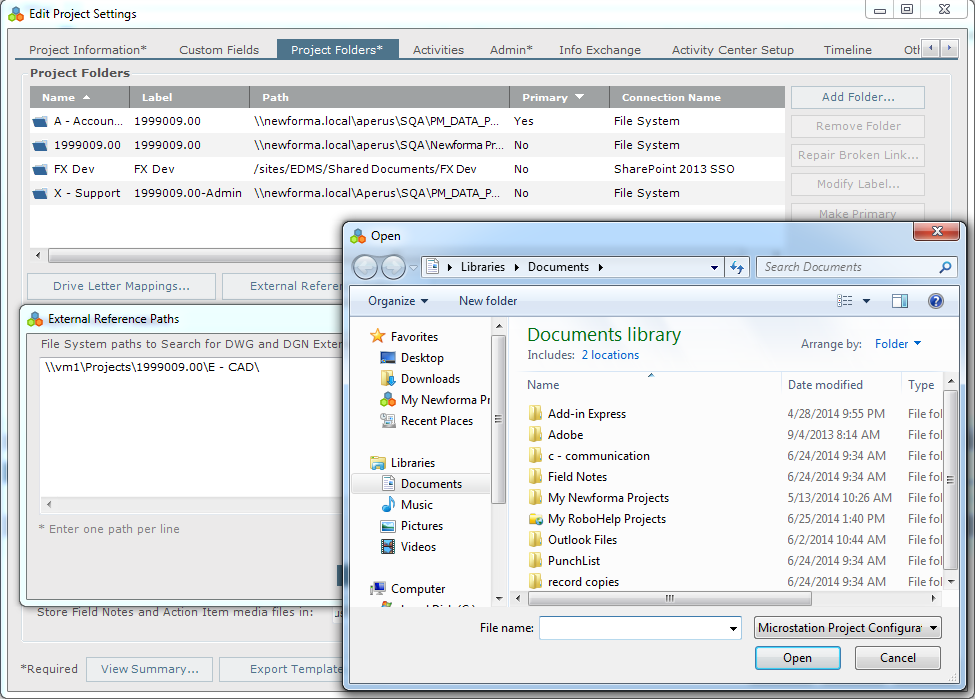Click the Forward arrow in Open dialog

(x=393, y=267)
